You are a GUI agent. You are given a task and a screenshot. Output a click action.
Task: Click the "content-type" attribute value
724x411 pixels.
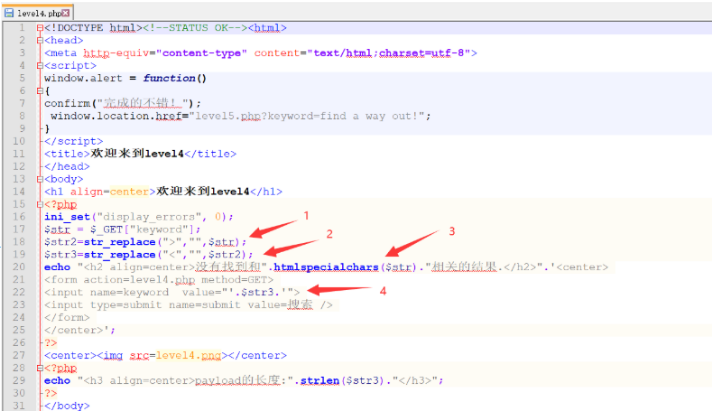pyautogui.click(x=202, y=53)
